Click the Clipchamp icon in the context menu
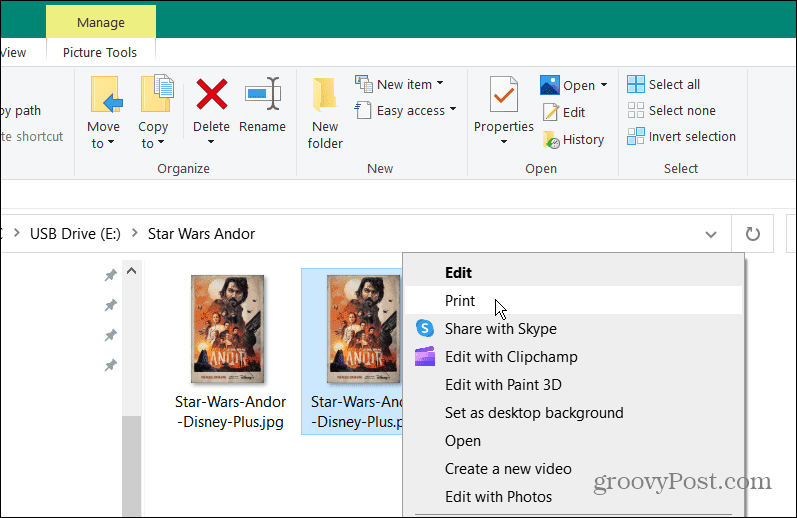 tap(425, 356)
